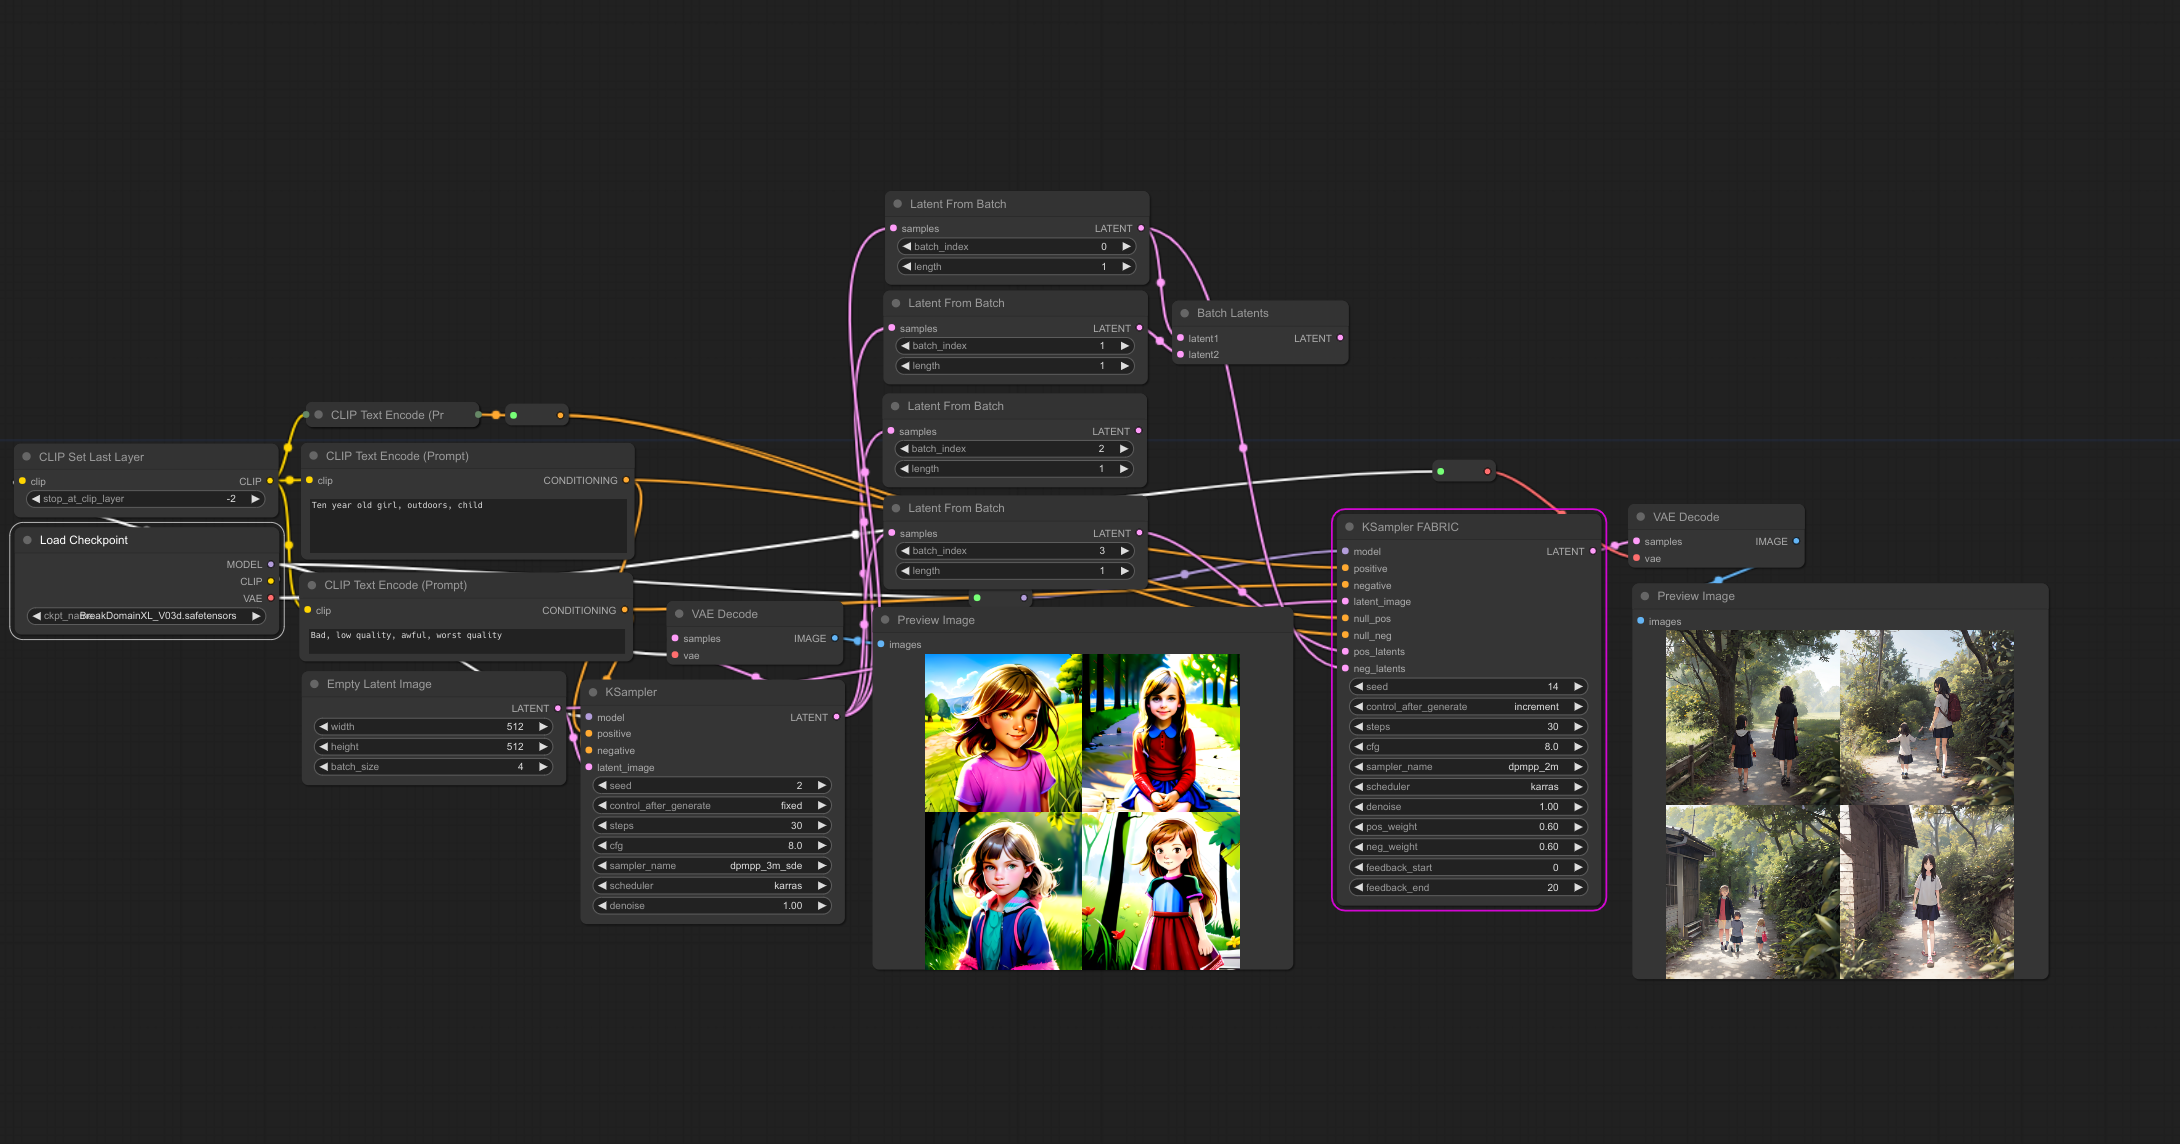Viewport: 2180px width, 1144px height.
Task: Collapse the KSampler FABRIC node via title dot
Action: [1350, 526]
